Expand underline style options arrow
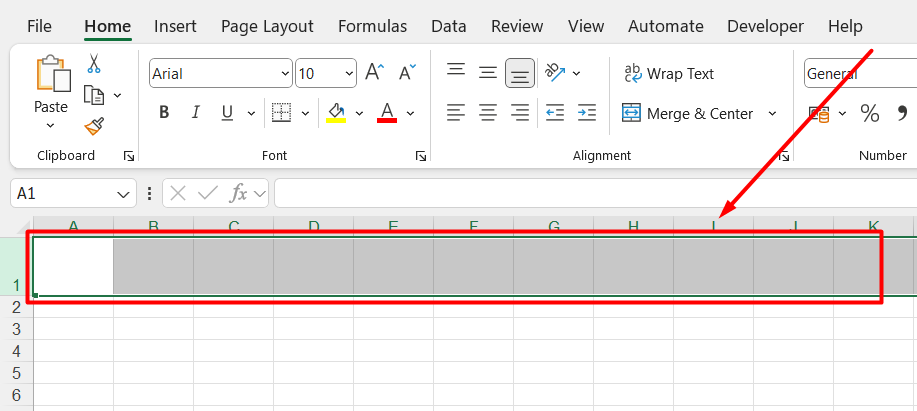This screenshot has width=917, height=411. coord(251,113)
